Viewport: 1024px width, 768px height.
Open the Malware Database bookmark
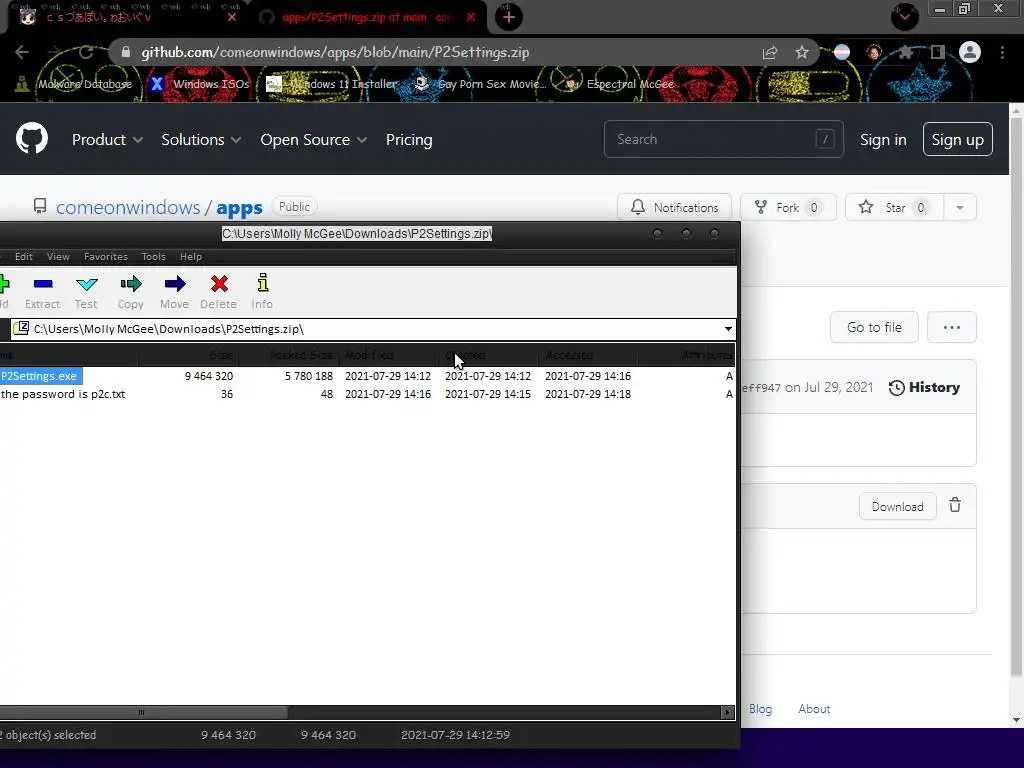point(74,84)
